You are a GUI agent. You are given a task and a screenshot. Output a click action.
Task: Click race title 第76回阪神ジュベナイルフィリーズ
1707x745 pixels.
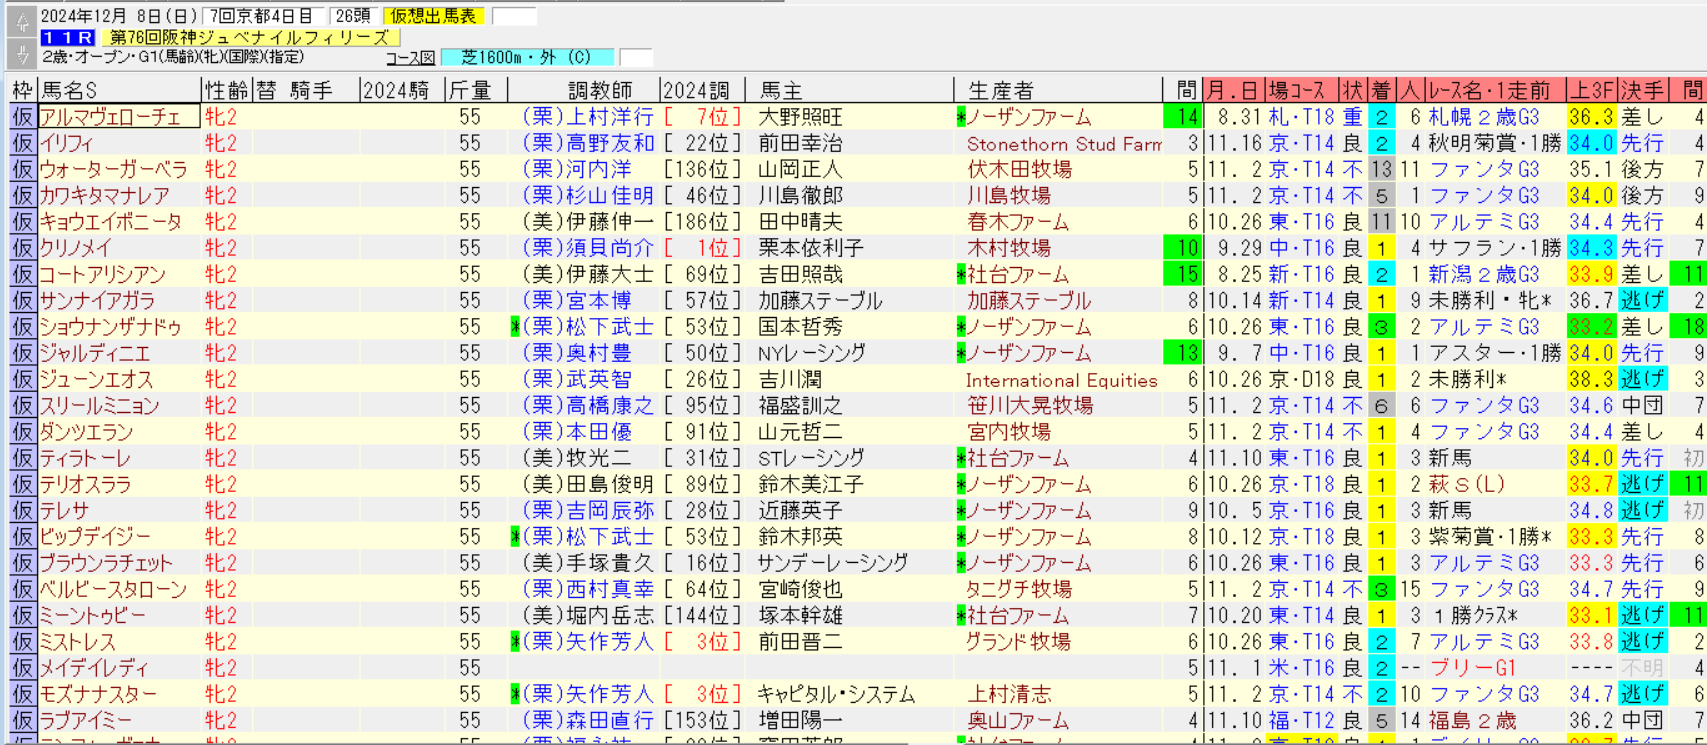[x=250, y=37]
